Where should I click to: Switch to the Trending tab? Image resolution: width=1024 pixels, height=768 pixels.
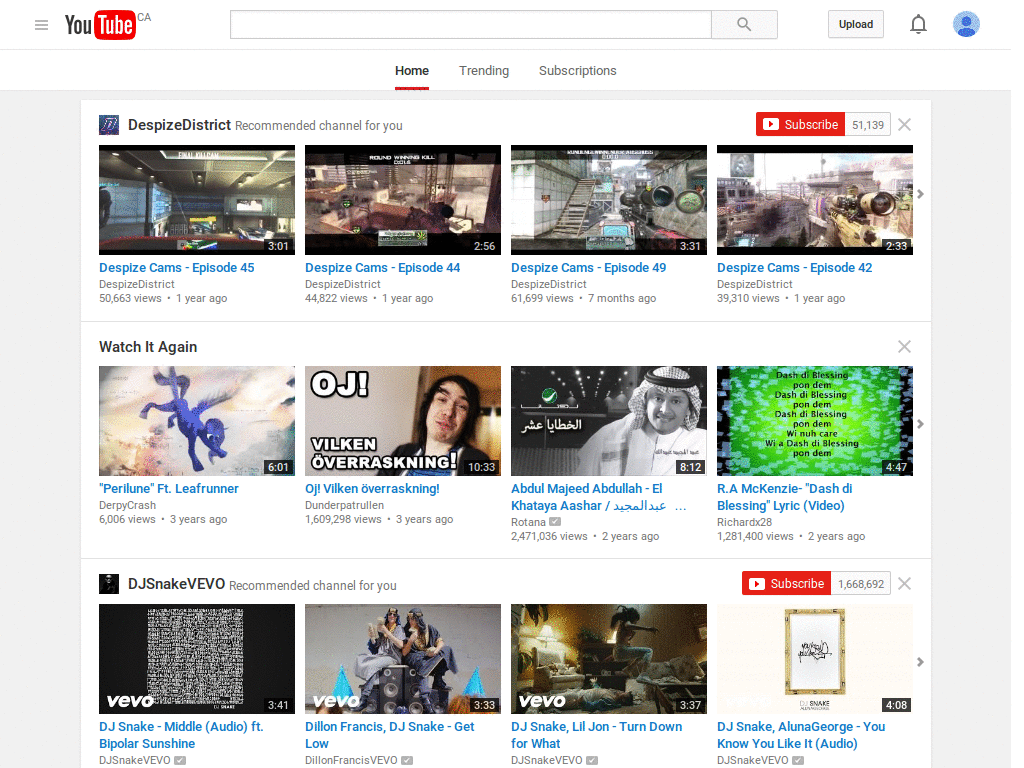484,71
